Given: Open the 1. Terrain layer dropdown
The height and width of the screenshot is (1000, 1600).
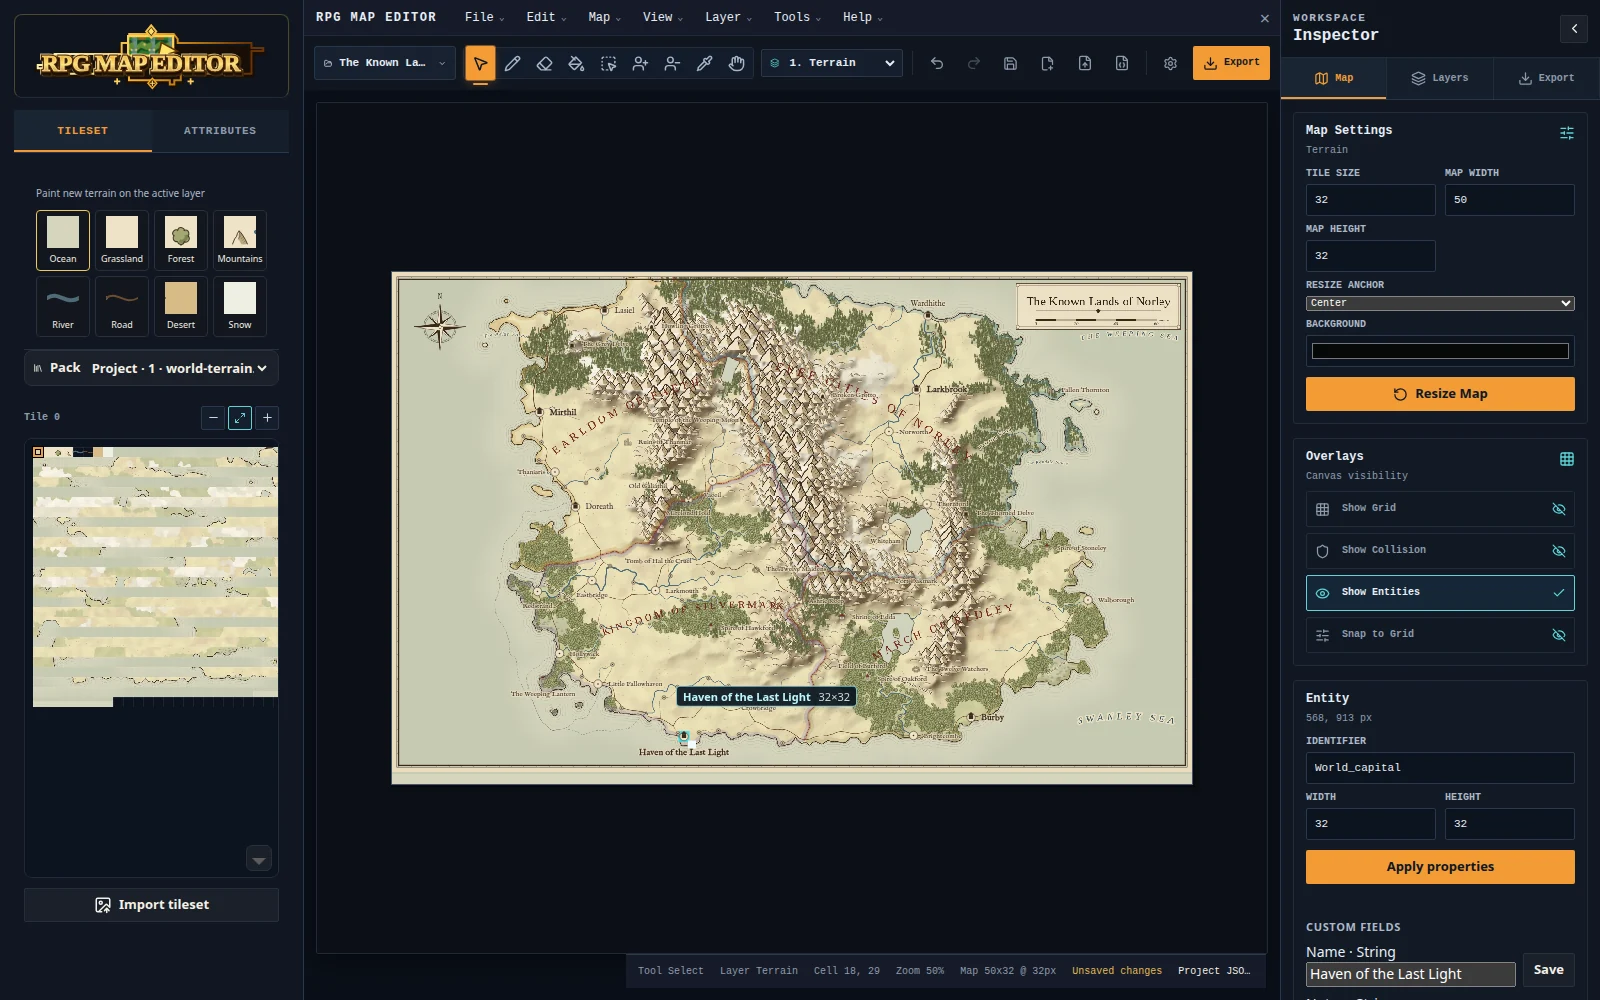Looking at the screenshot, I should (x=832, y=63).
